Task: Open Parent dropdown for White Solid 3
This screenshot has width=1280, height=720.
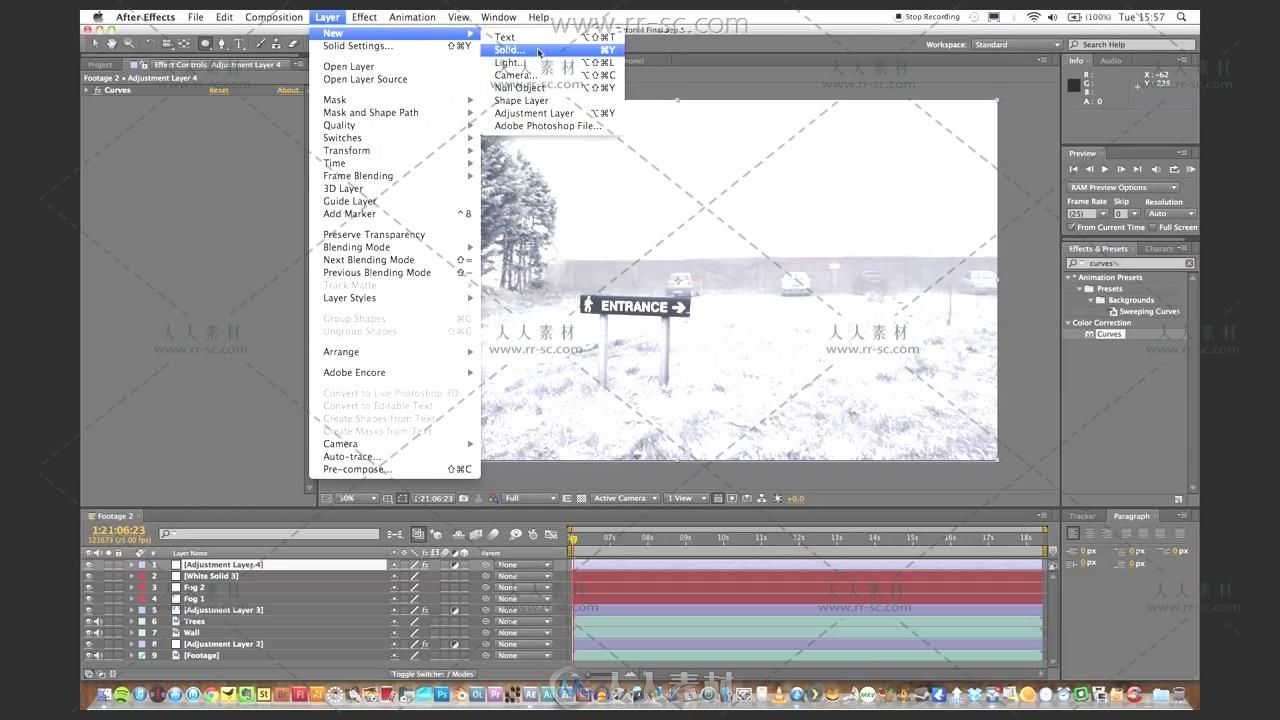Action: (x=523, y=576)
